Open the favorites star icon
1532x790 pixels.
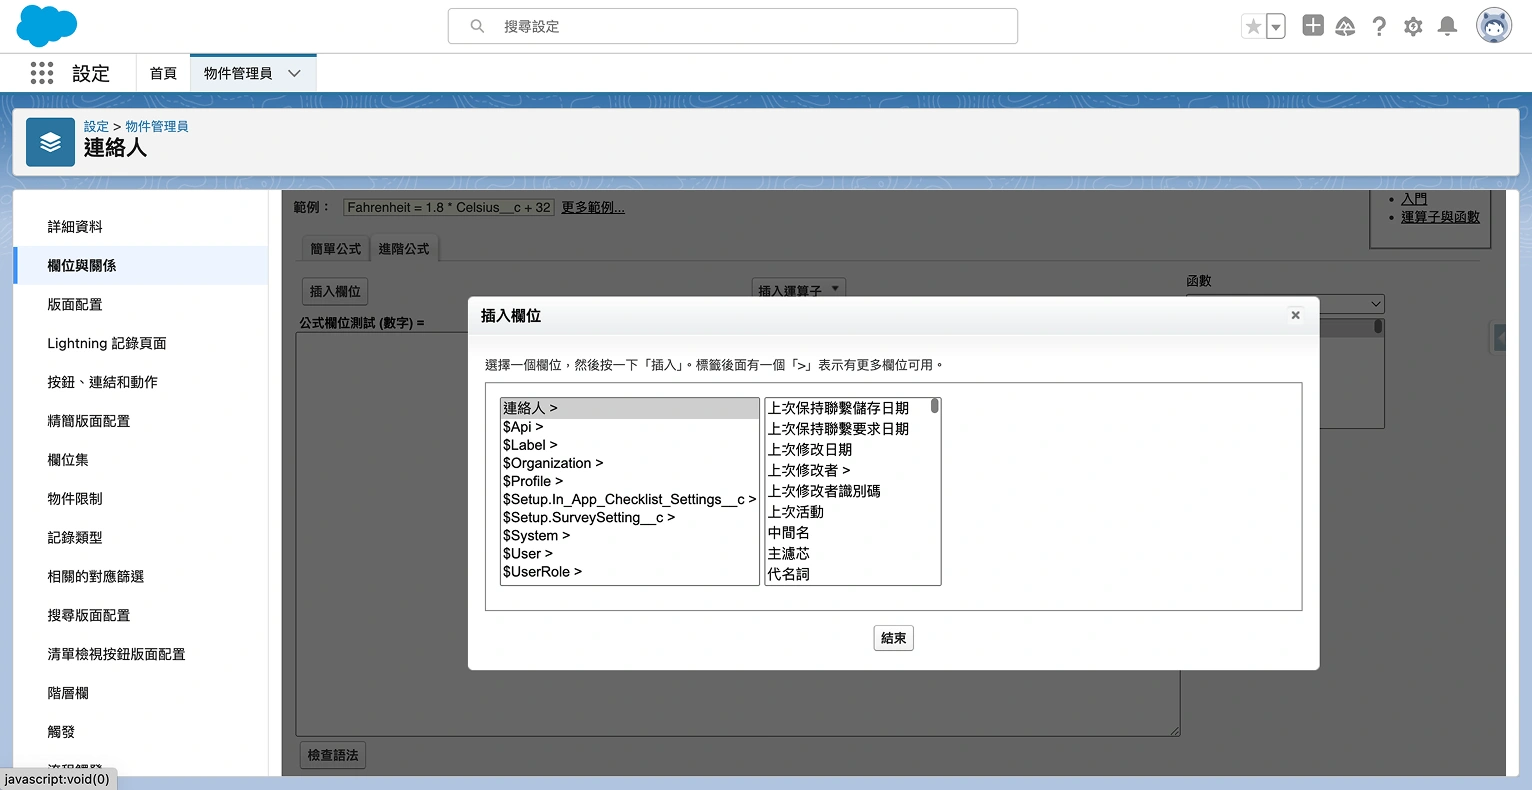pyautogui.click(x=1253, y=25)
